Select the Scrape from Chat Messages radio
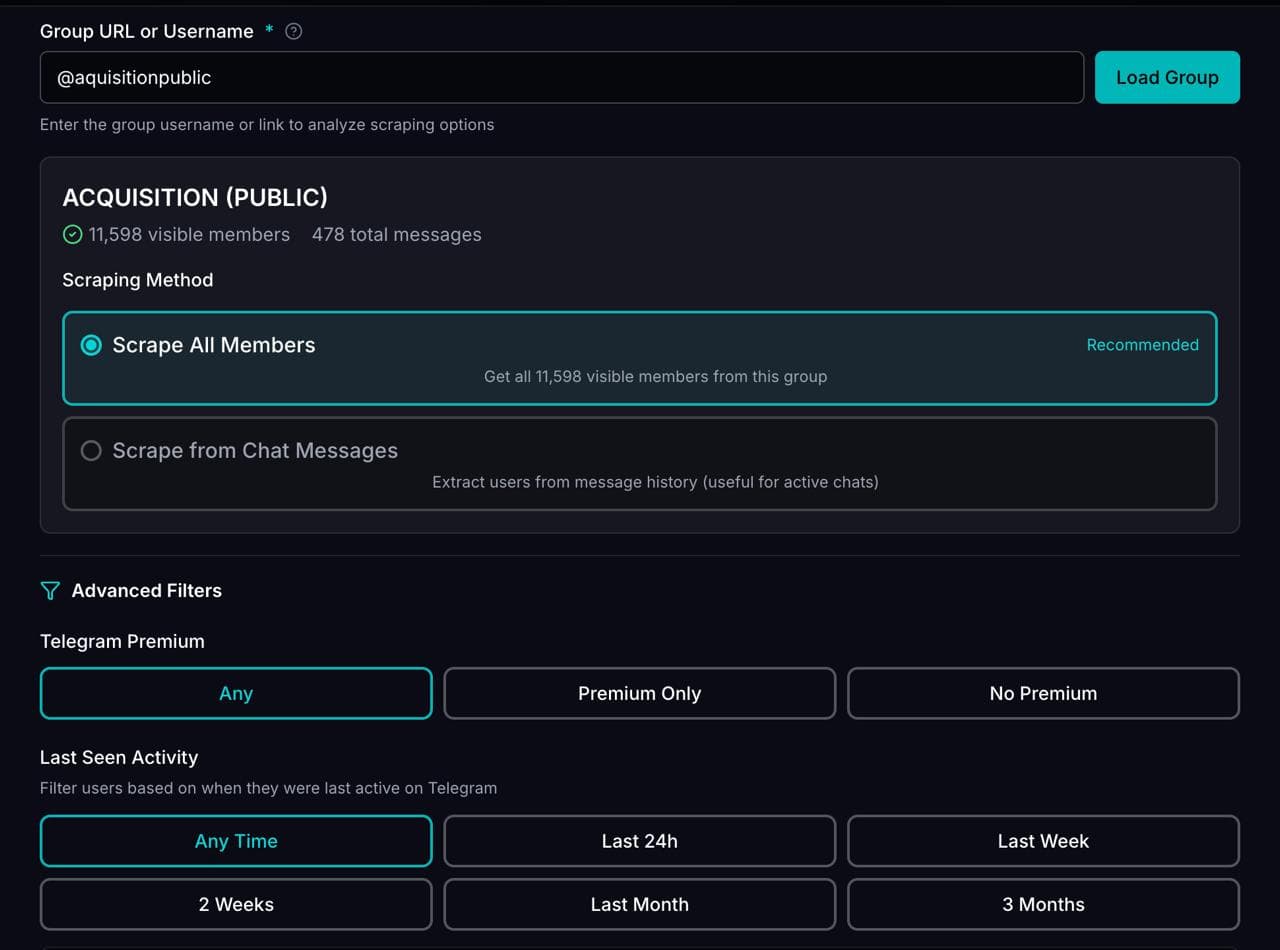The image size is (1280, 950). [91, 451]
